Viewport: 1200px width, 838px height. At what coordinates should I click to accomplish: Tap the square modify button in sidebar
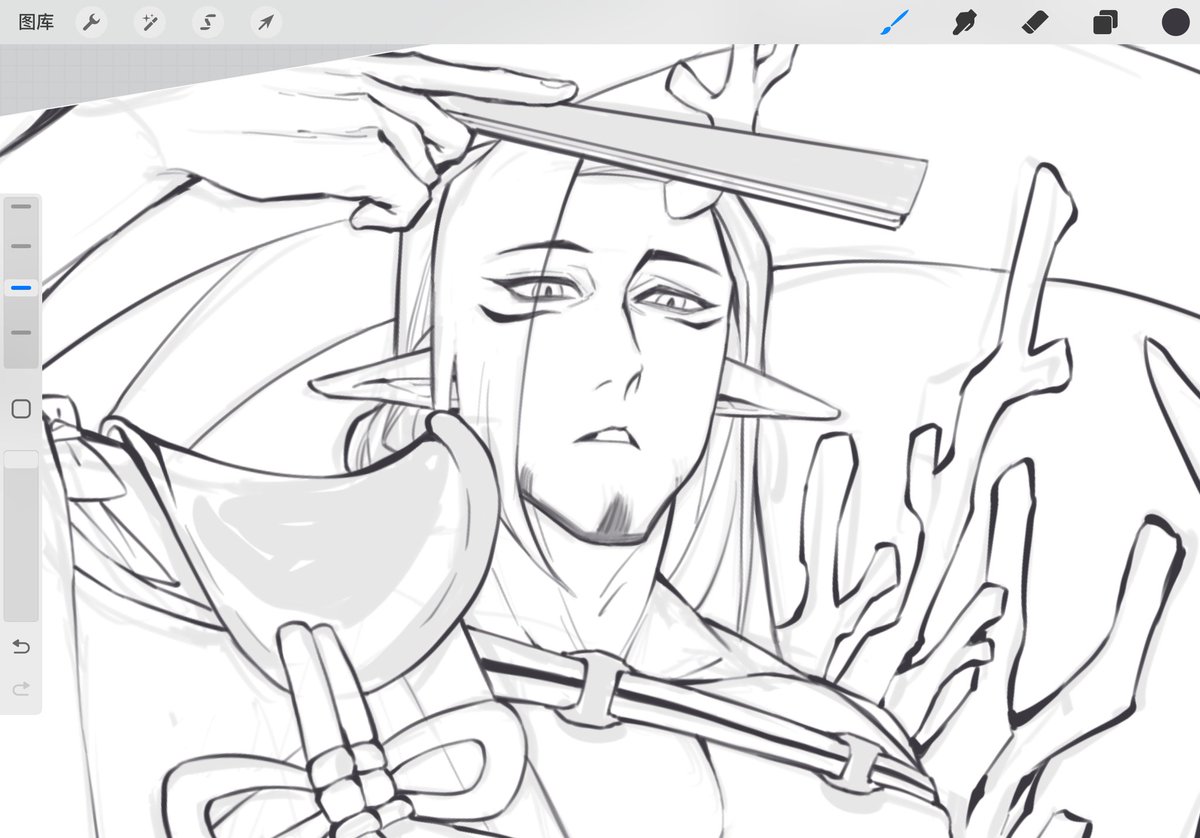pos(21,409)
